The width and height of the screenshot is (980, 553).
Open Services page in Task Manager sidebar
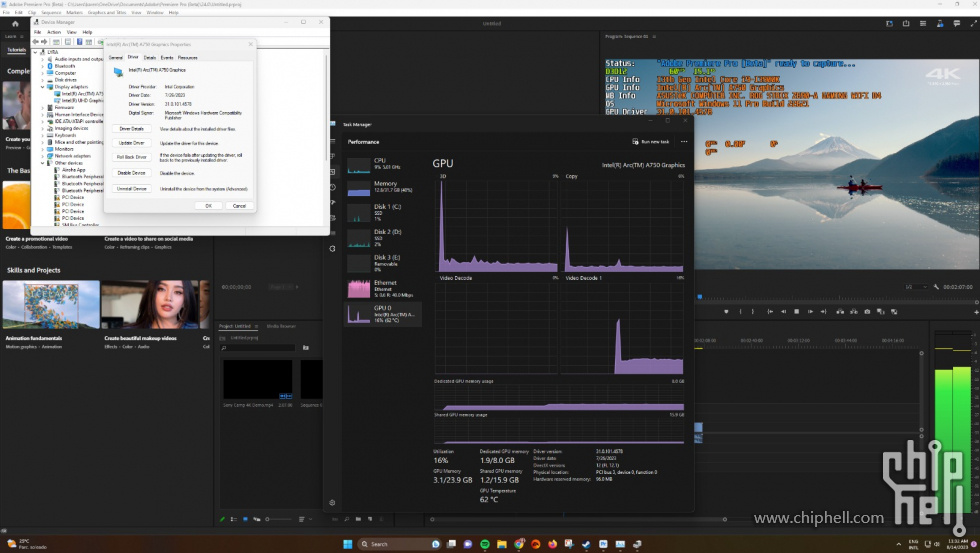point(332,248)
